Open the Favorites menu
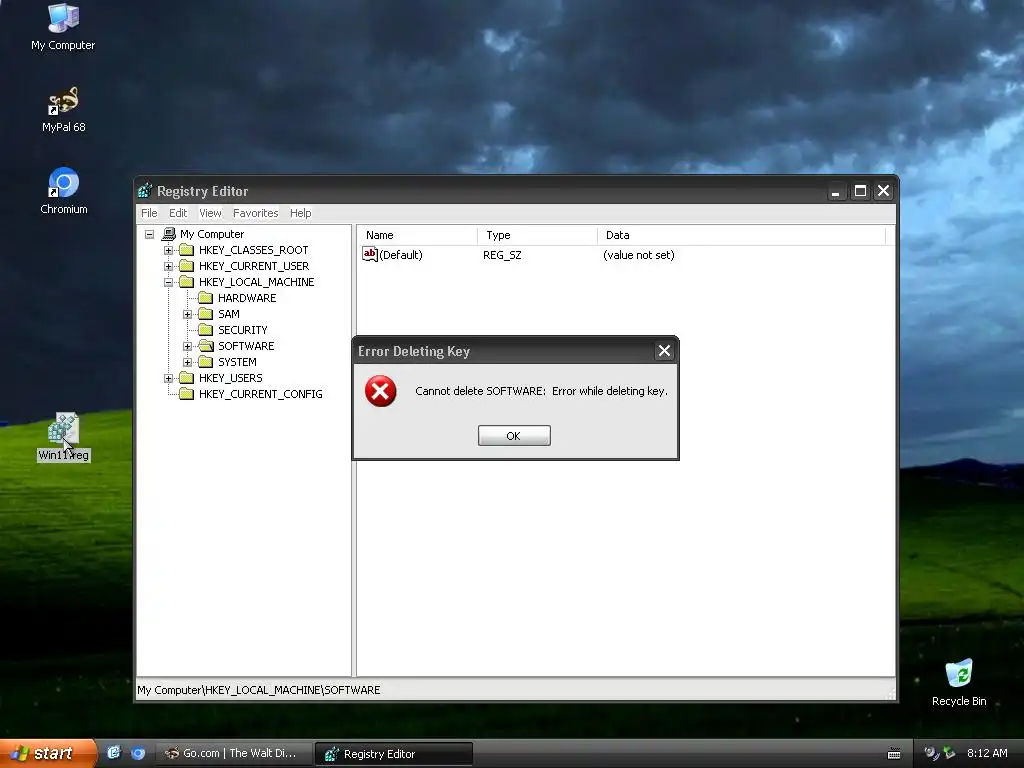The image size is (1024, 768). coord(255,213)
